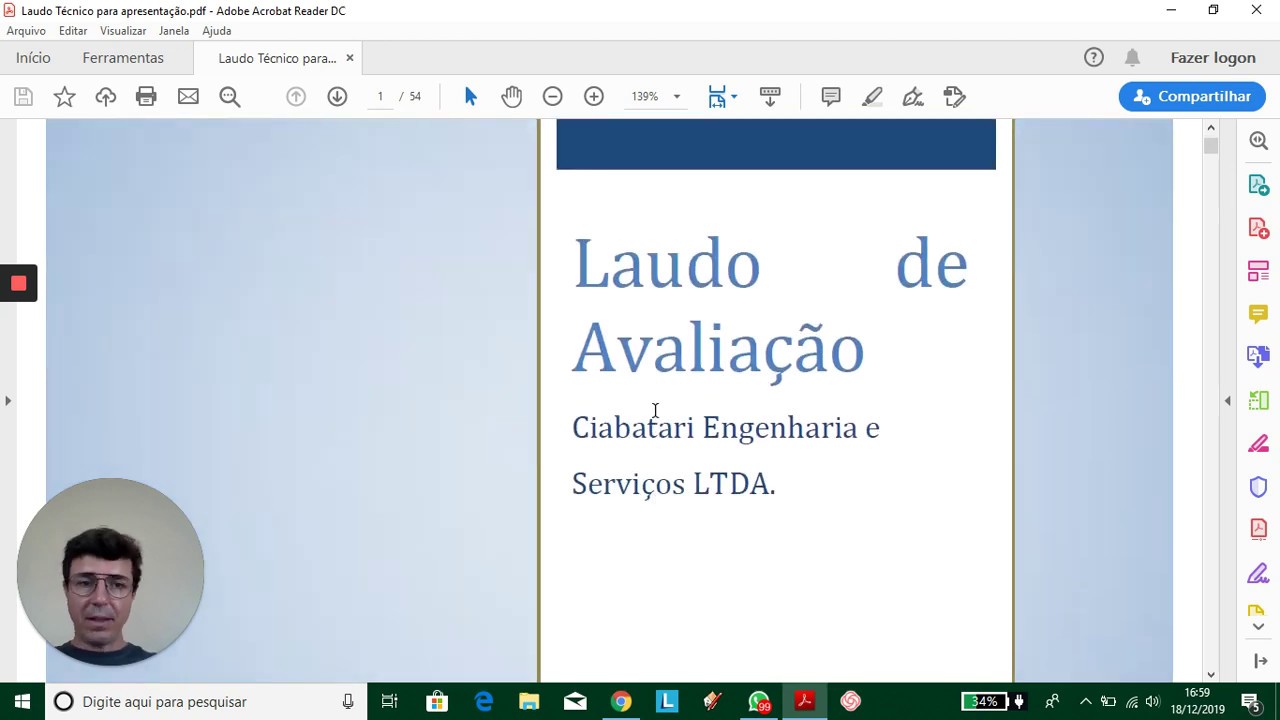Click the Save file icon

[x=23, y=97]
